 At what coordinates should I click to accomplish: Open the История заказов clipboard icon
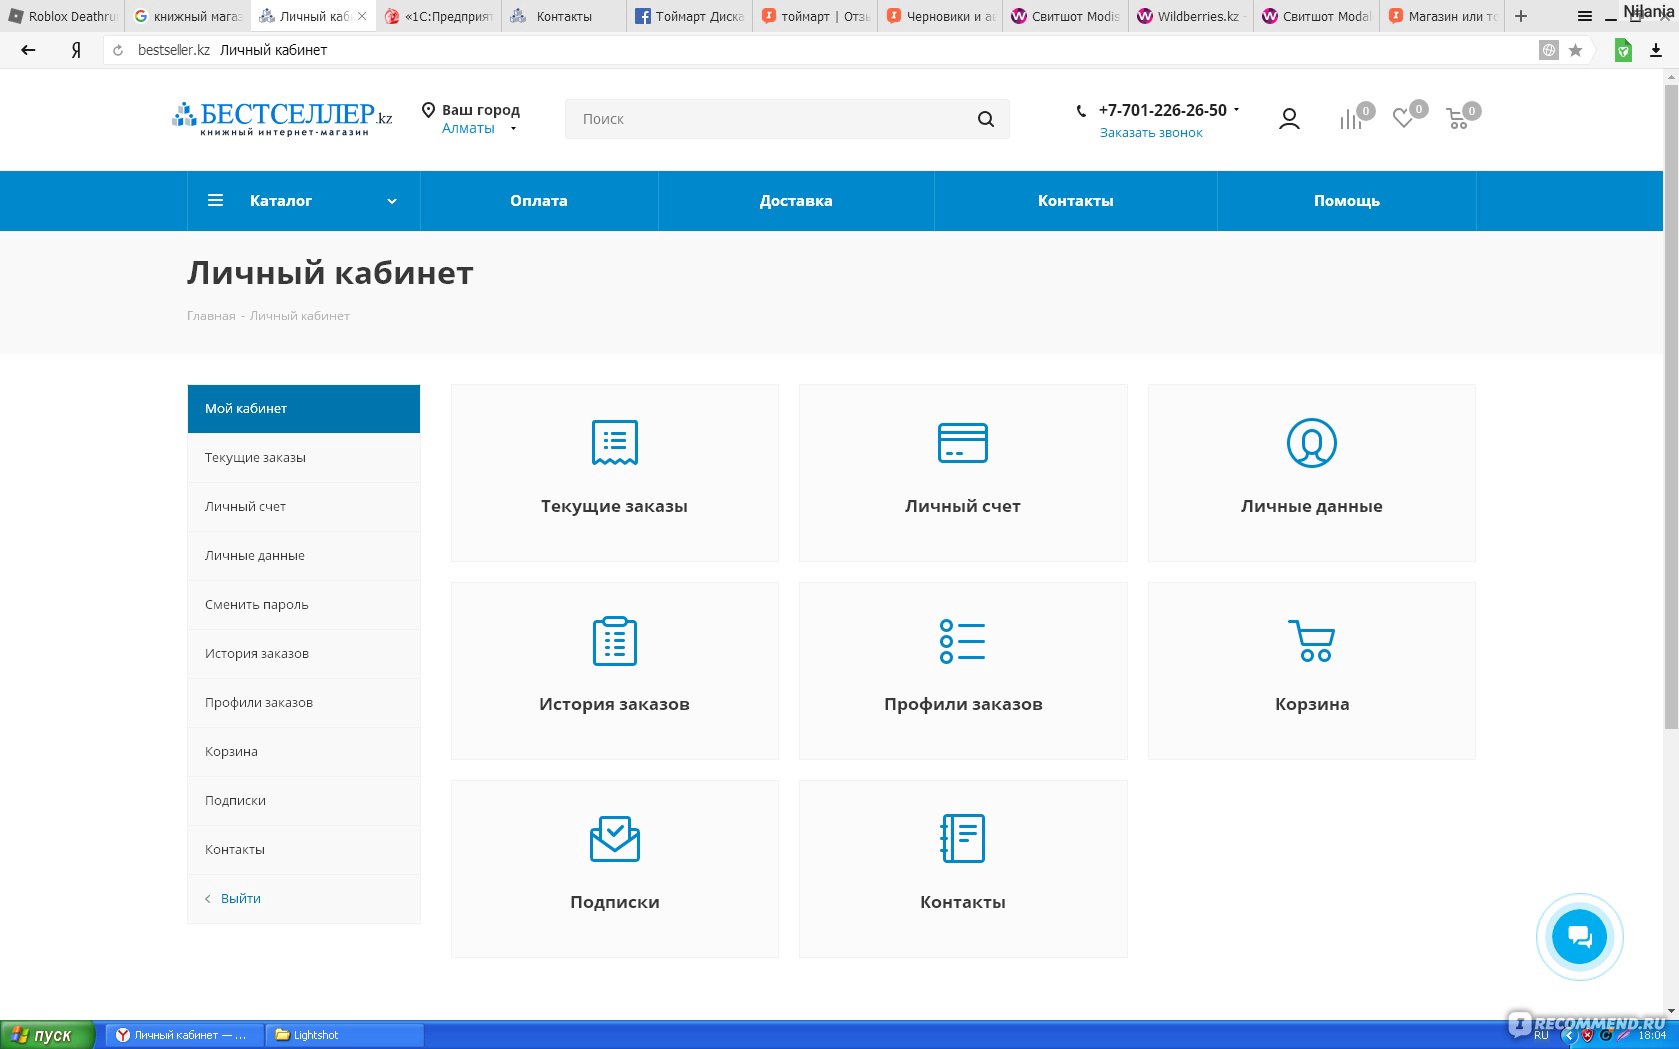(614, 641)
